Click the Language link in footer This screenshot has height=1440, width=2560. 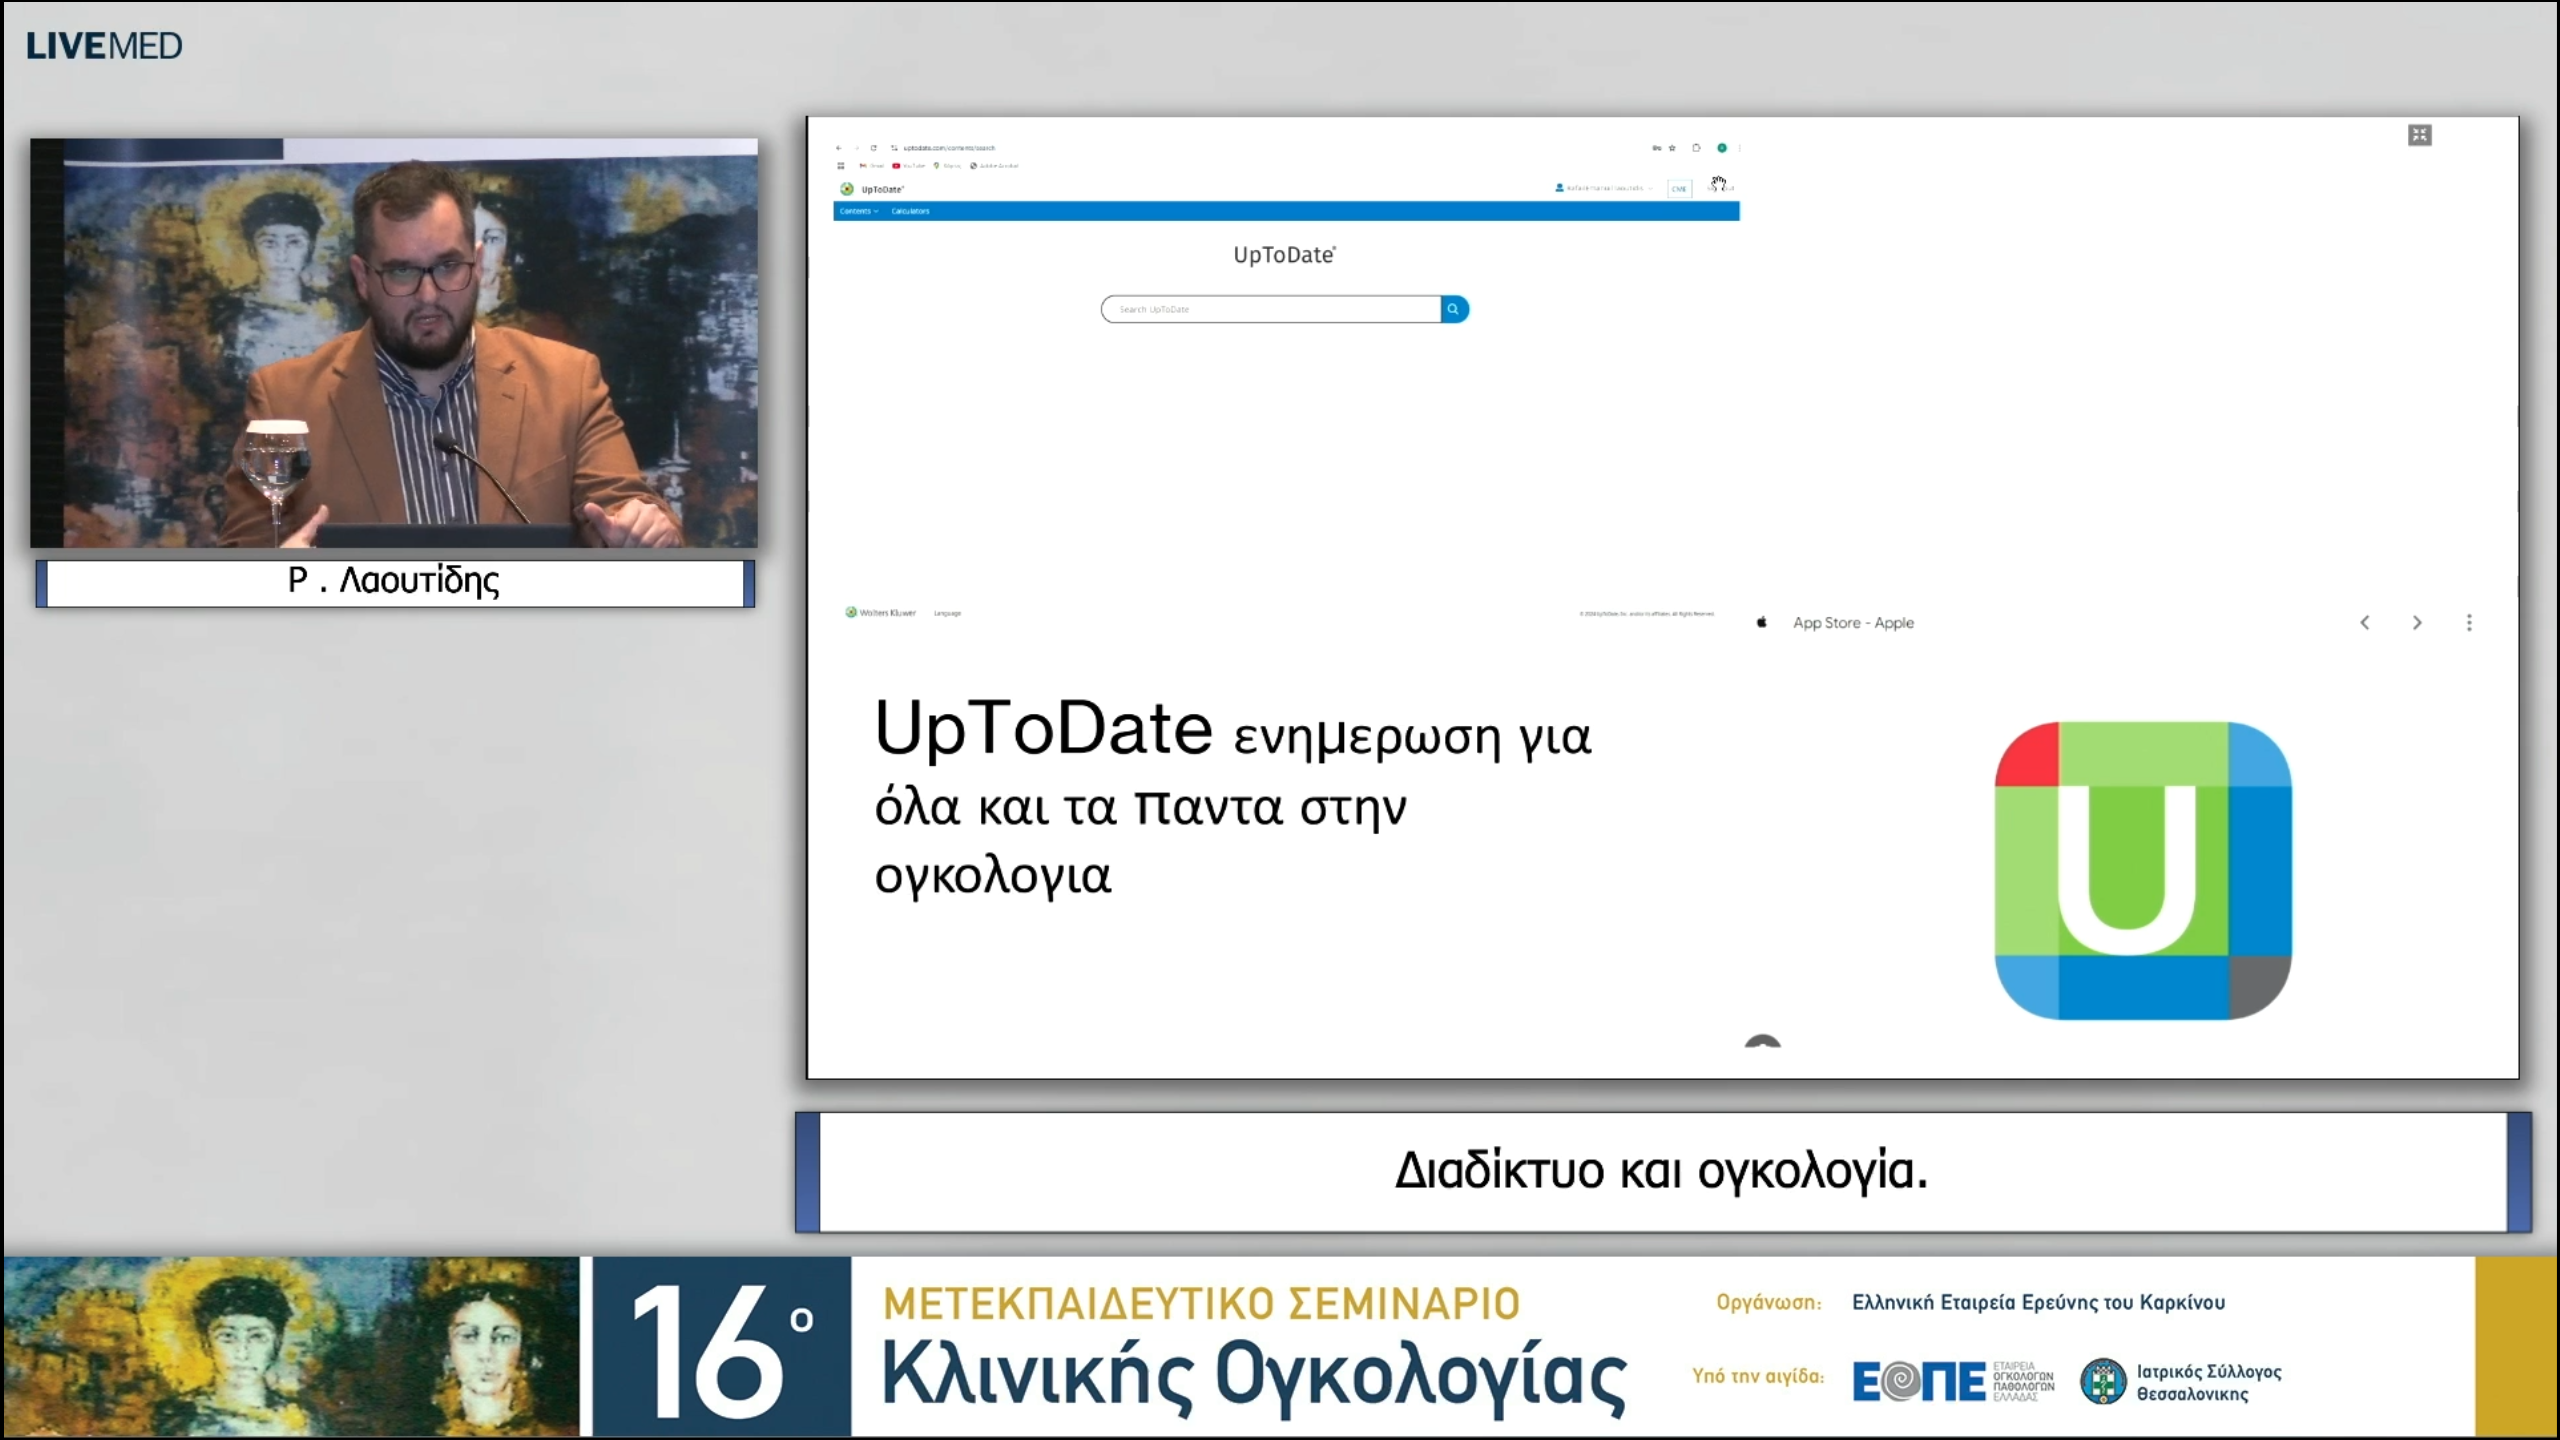click(x=947, y=613)
